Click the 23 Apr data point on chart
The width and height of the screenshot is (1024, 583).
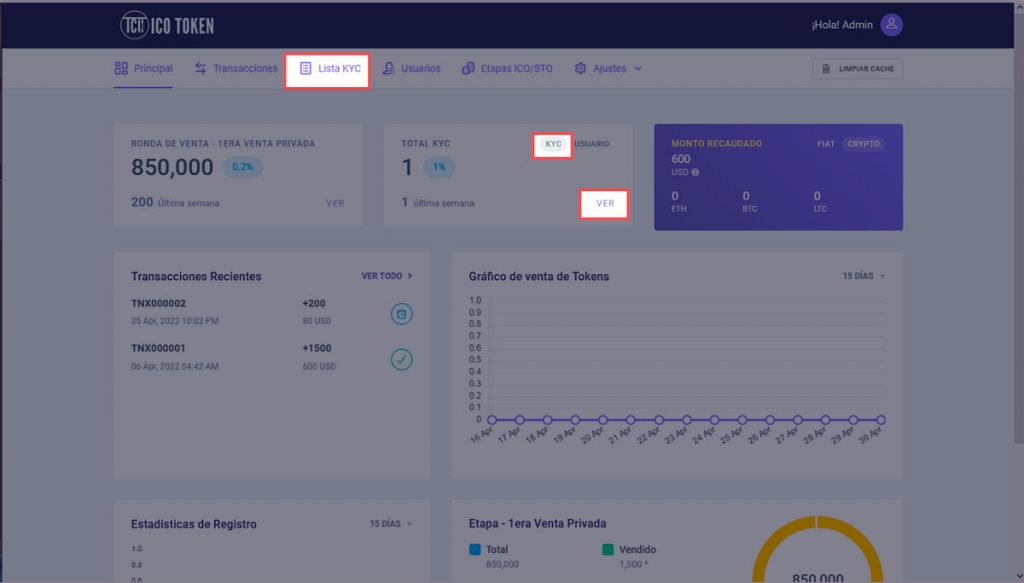[686, 420]
